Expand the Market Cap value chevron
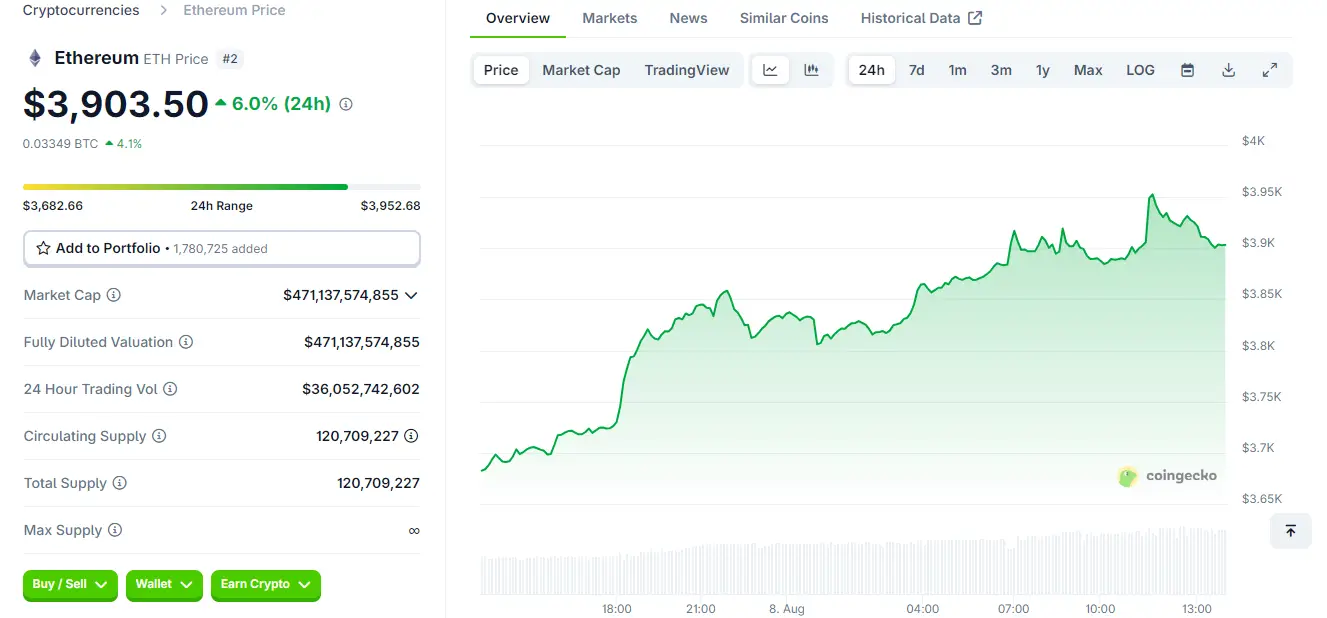 point(411,295)
